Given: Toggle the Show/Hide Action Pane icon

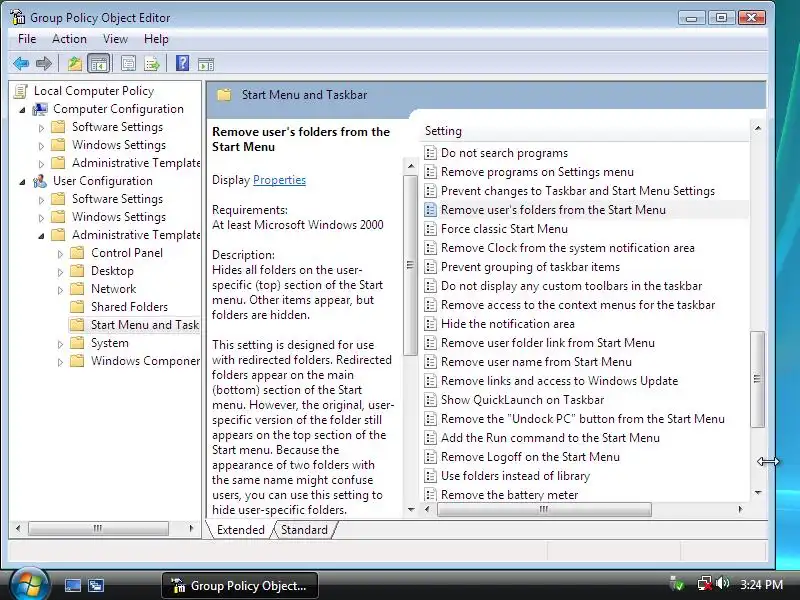Looking at the screenshot, I should [206, 64].
